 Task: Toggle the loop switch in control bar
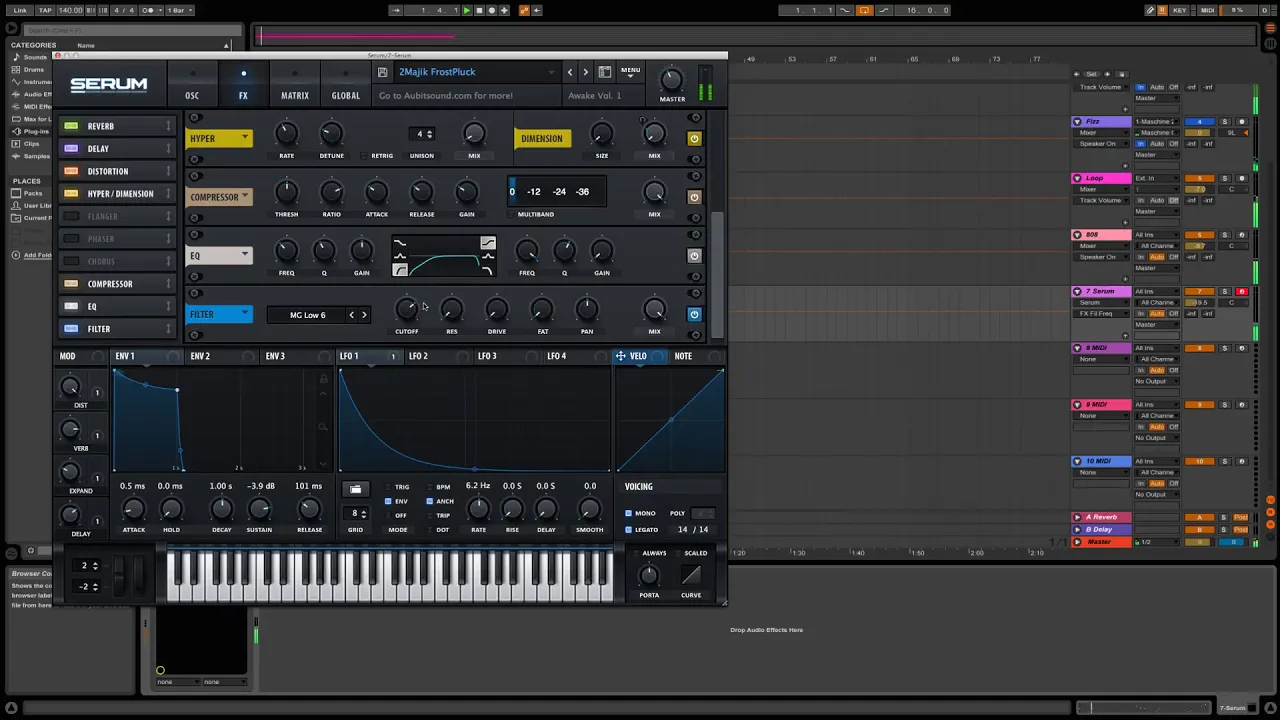(865, 10)
